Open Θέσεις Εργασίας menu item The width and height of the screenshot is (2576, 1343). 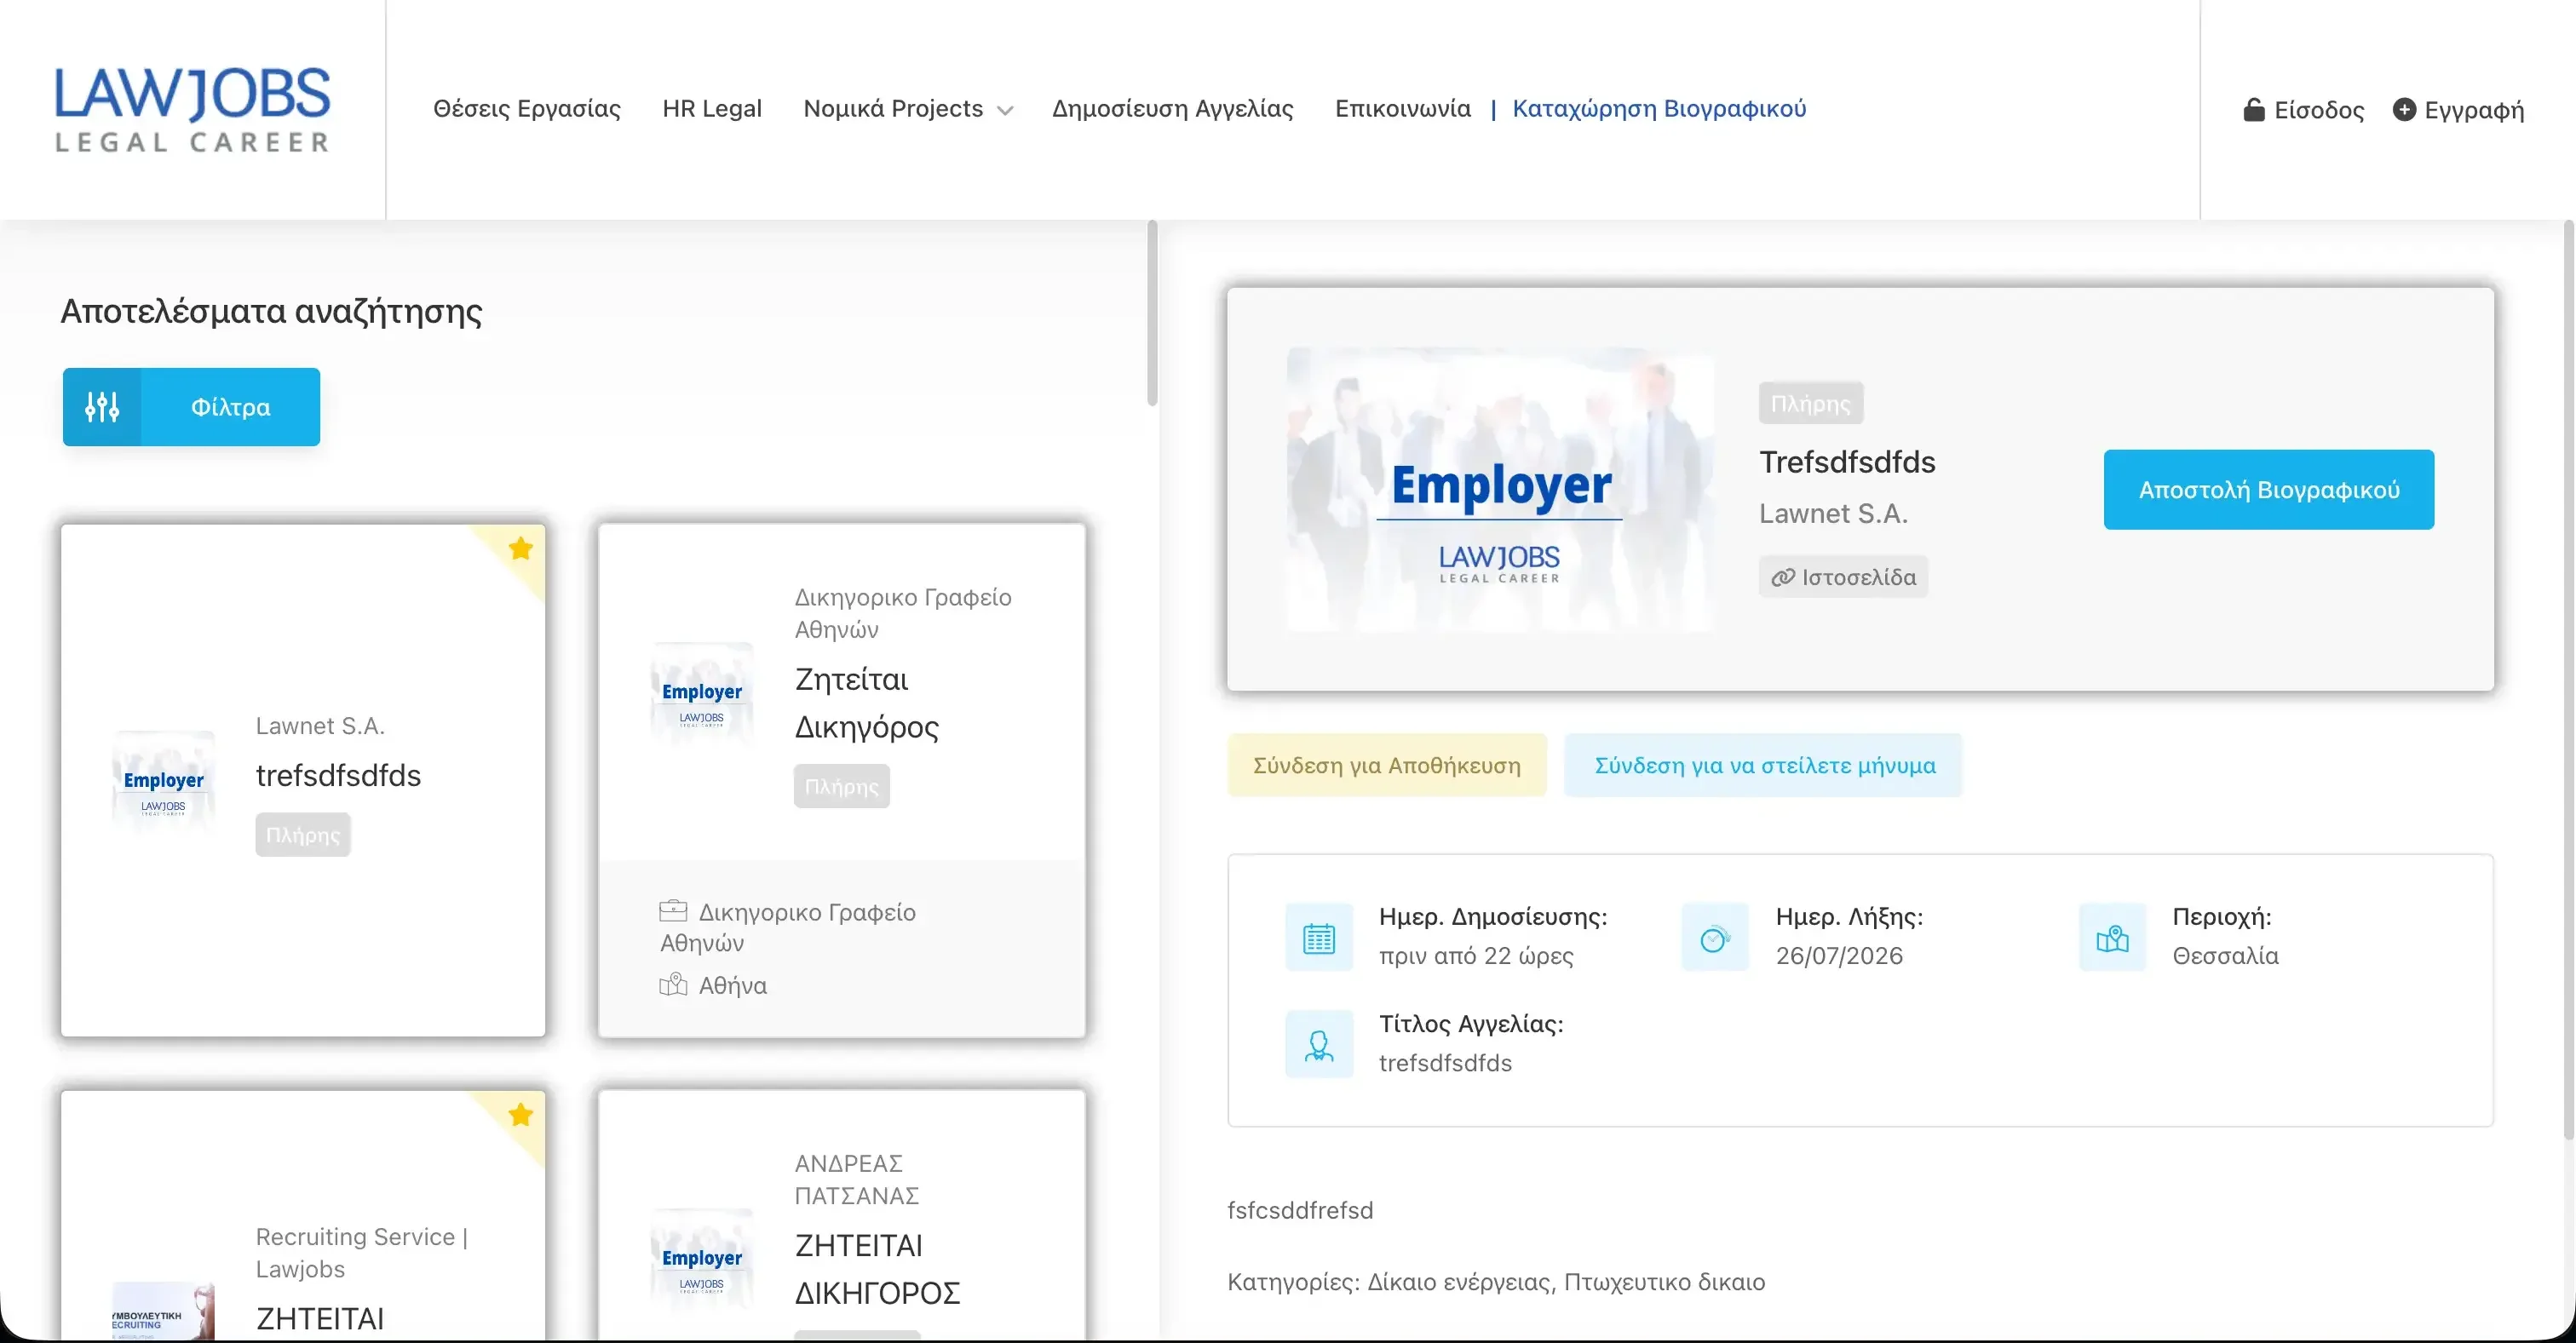tap(526, 109)
